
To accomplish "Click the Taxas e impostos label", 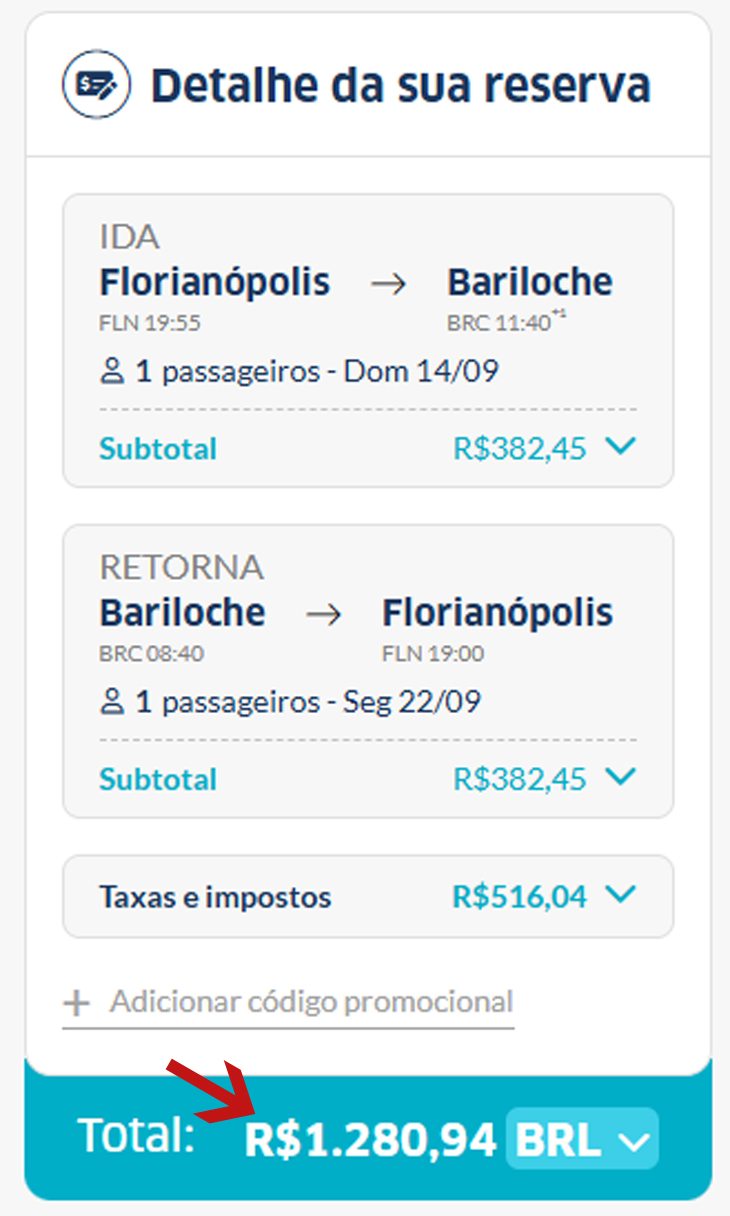I will 215,897.
